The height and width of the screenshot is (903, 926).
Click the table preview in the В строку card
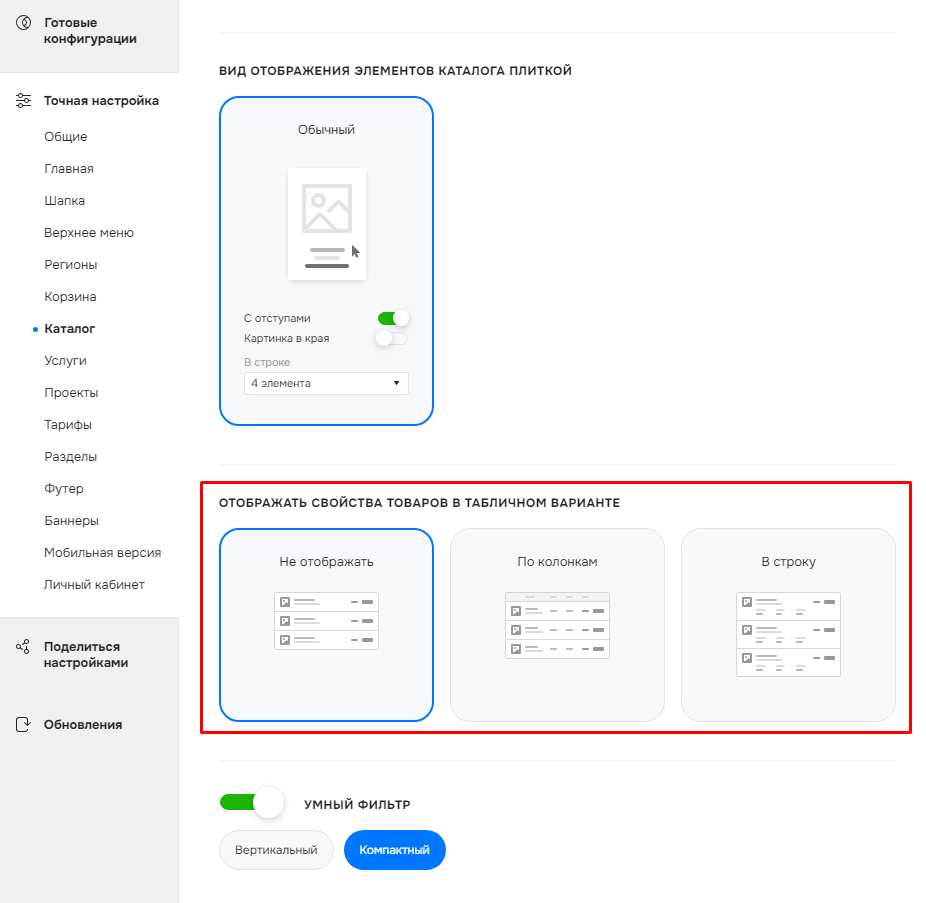pos(788,634)
